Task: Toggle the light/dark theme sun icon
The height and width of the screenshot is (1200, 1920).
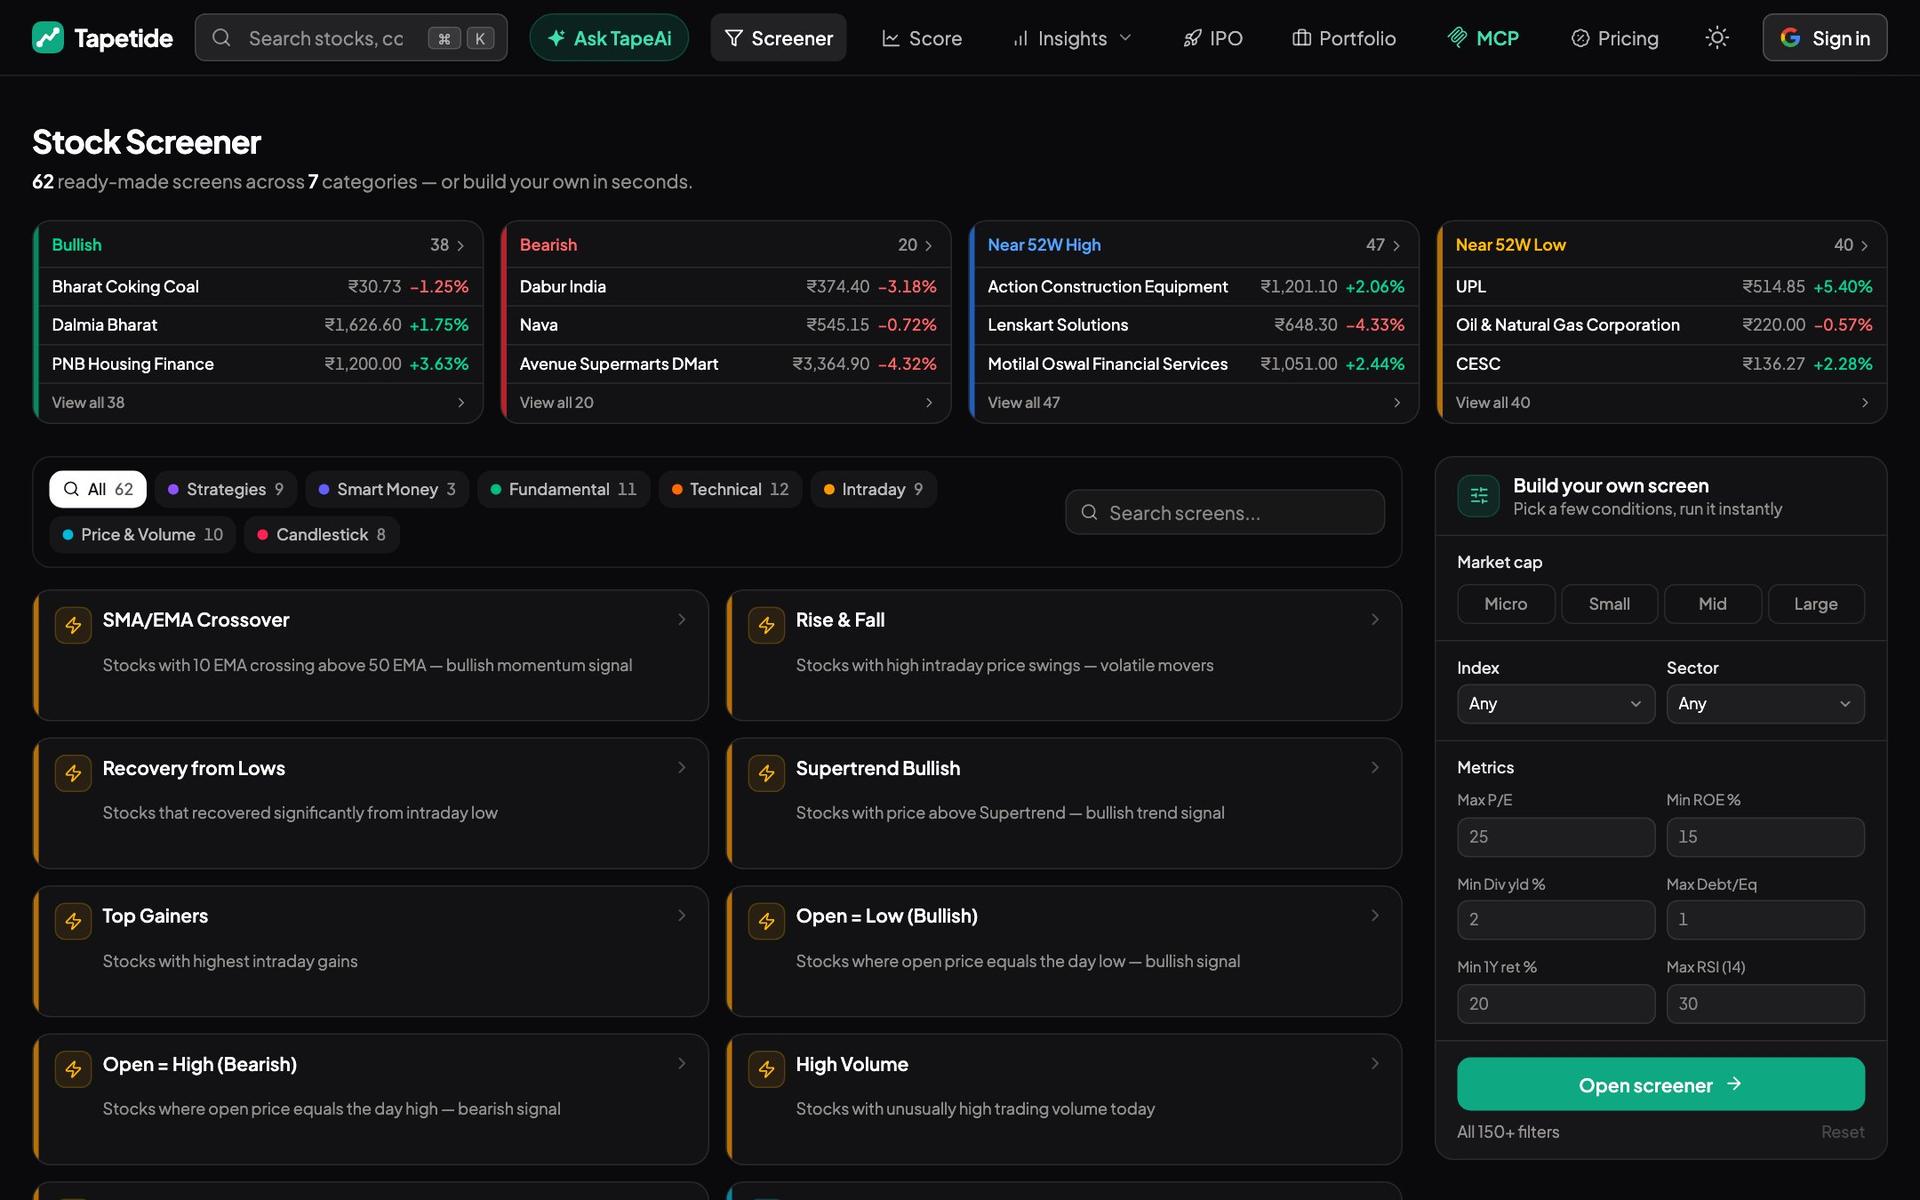Action: pyautogui.click(x=1717, y=38)
